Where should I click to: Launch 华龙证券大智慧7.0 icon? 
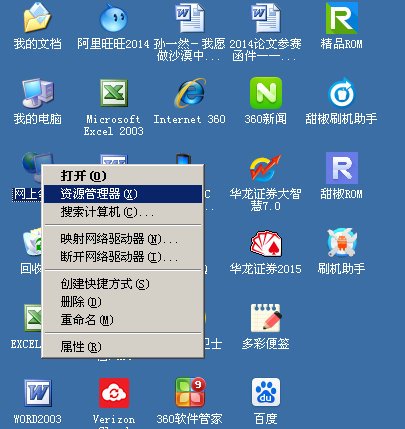[266, 168]
